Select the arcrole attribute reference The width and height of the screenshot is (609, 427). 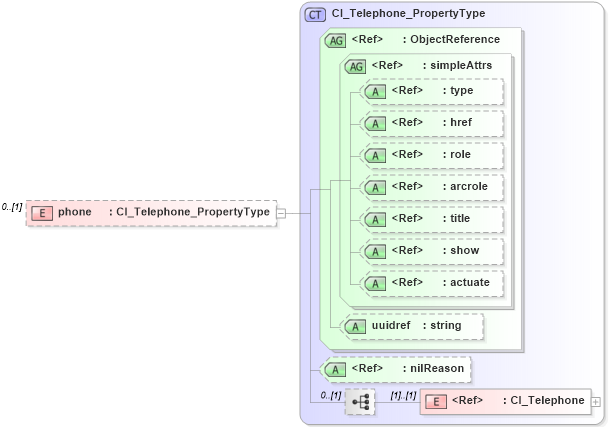433,187
